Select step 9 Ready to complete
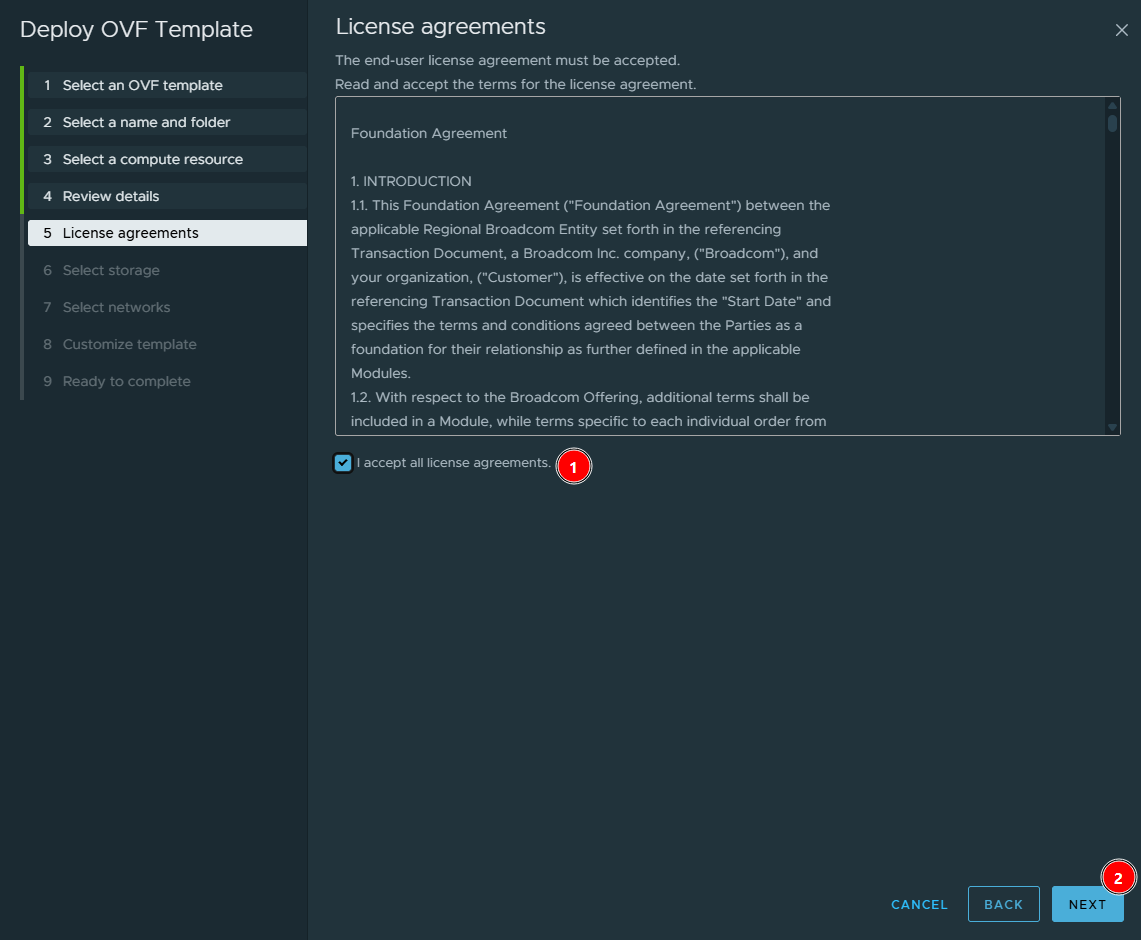1141x940 pixels. (167, 381)
